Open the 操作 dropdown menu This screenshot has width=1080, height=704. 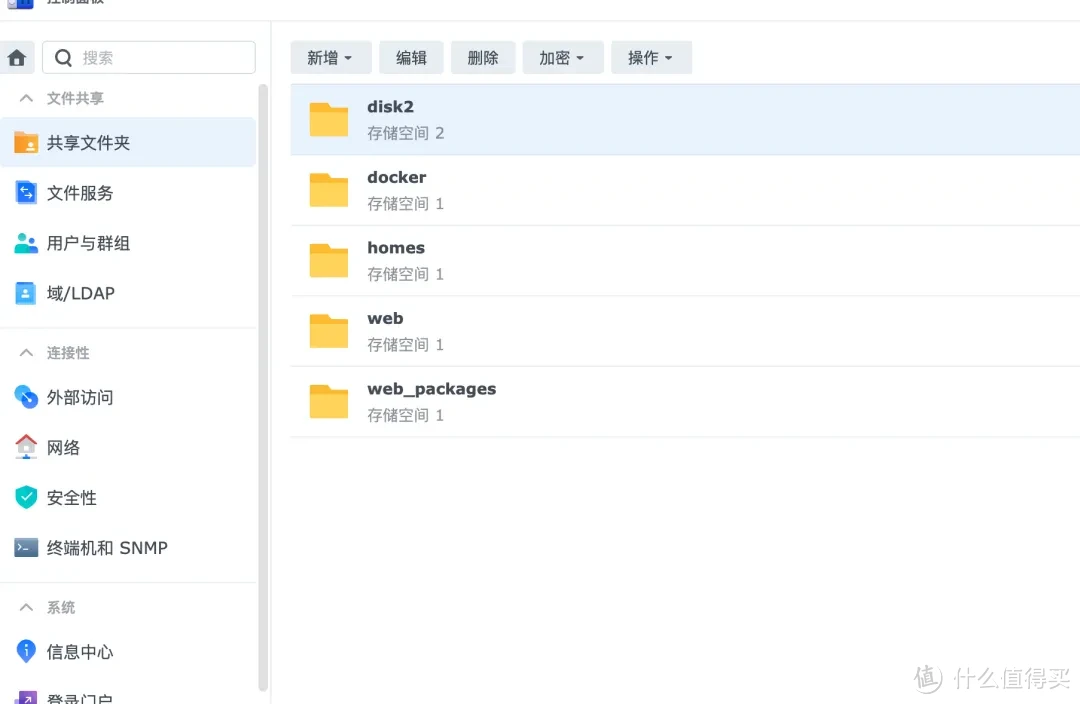(651, 57)
